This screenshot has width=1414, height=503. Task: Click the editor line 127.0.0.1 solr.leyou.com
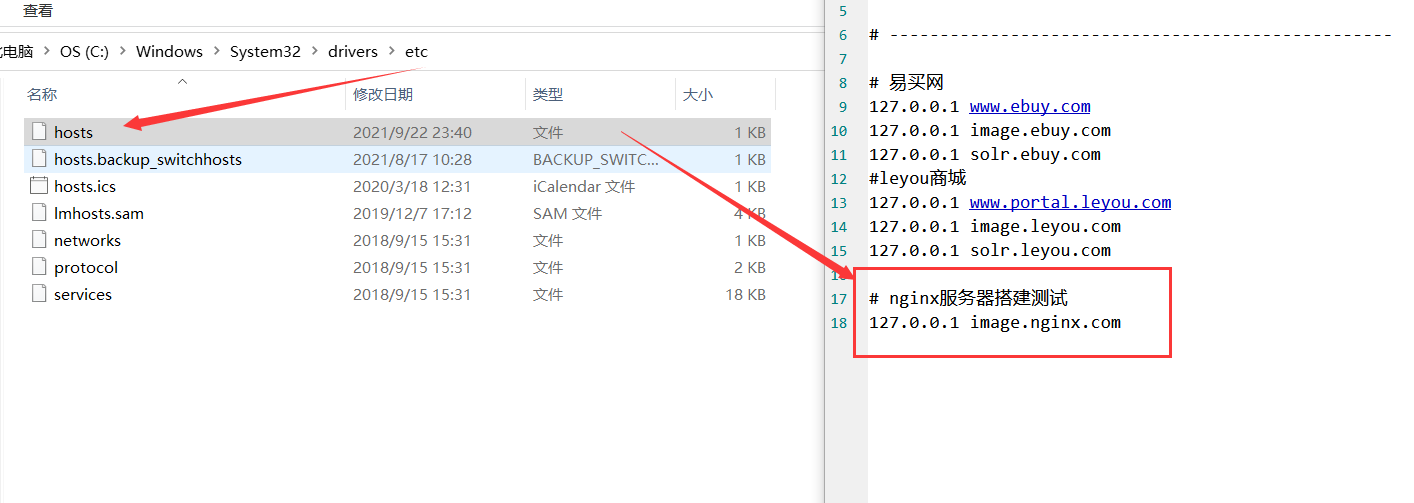pos(990,250)
